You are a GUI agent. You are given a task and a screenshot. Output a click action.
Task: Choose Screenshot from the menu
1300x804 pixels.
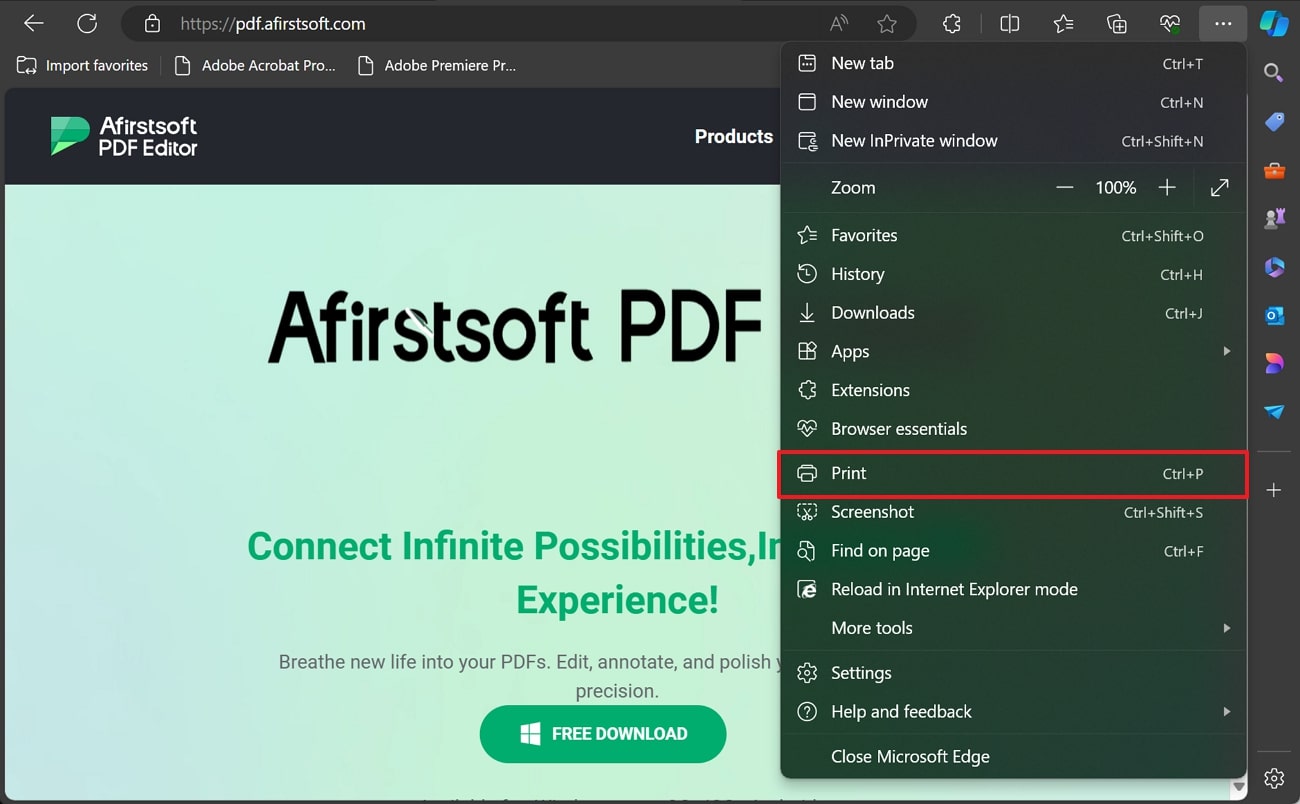(1013, 512)
